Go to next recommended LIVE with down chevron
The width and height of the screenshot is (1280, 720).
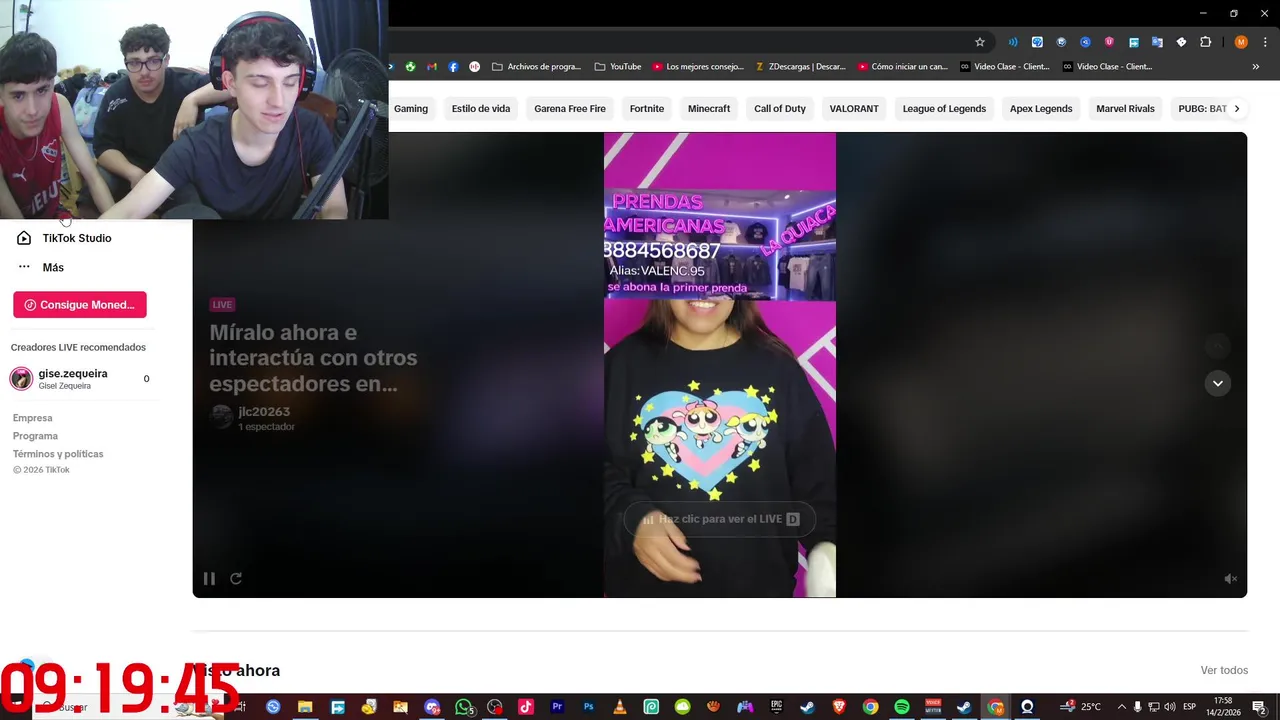click(1217, 383)
